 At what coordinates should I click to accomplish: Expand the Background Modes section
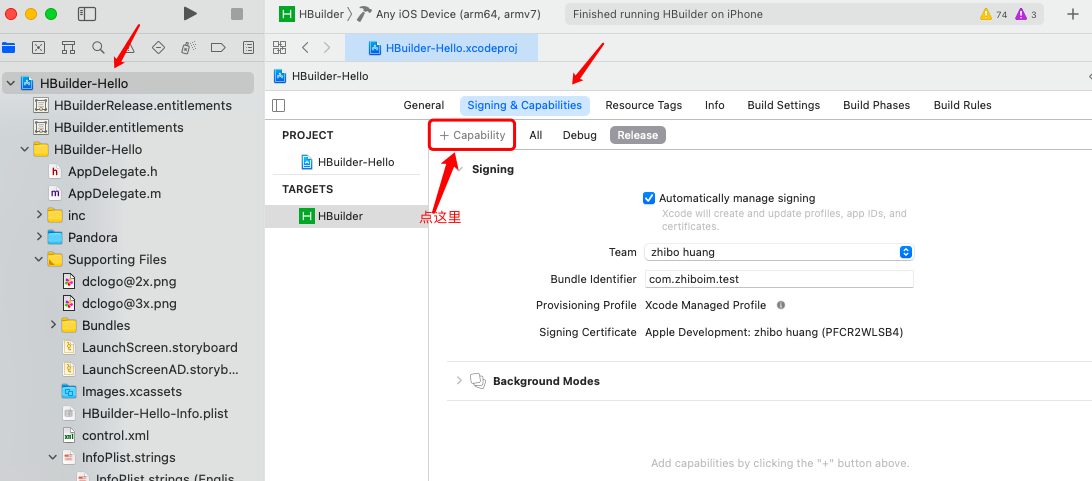click(459, 381)
